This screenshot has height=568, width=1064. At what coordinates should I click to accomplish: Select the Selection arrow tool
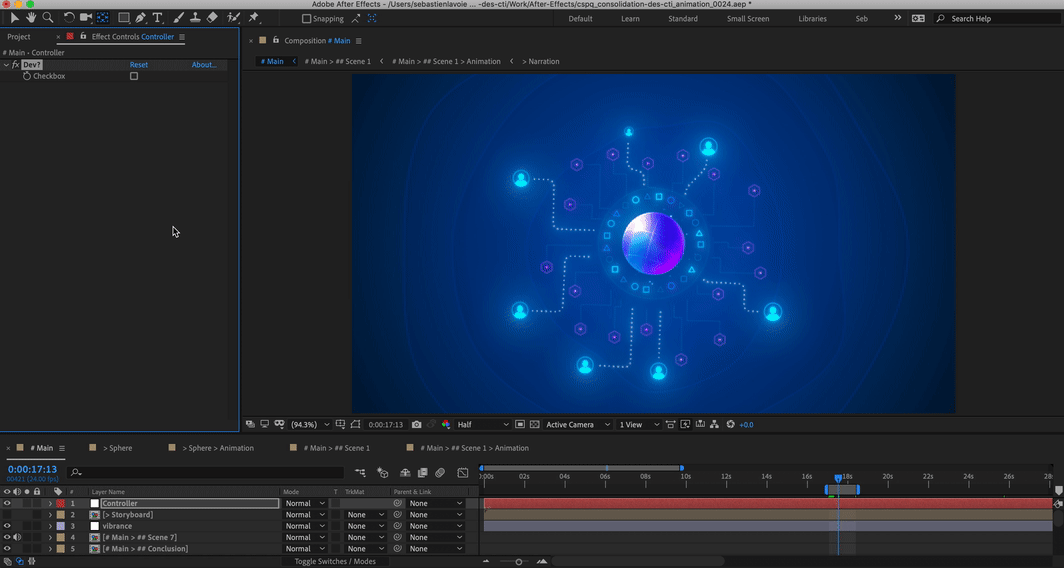tap(15, 18)
